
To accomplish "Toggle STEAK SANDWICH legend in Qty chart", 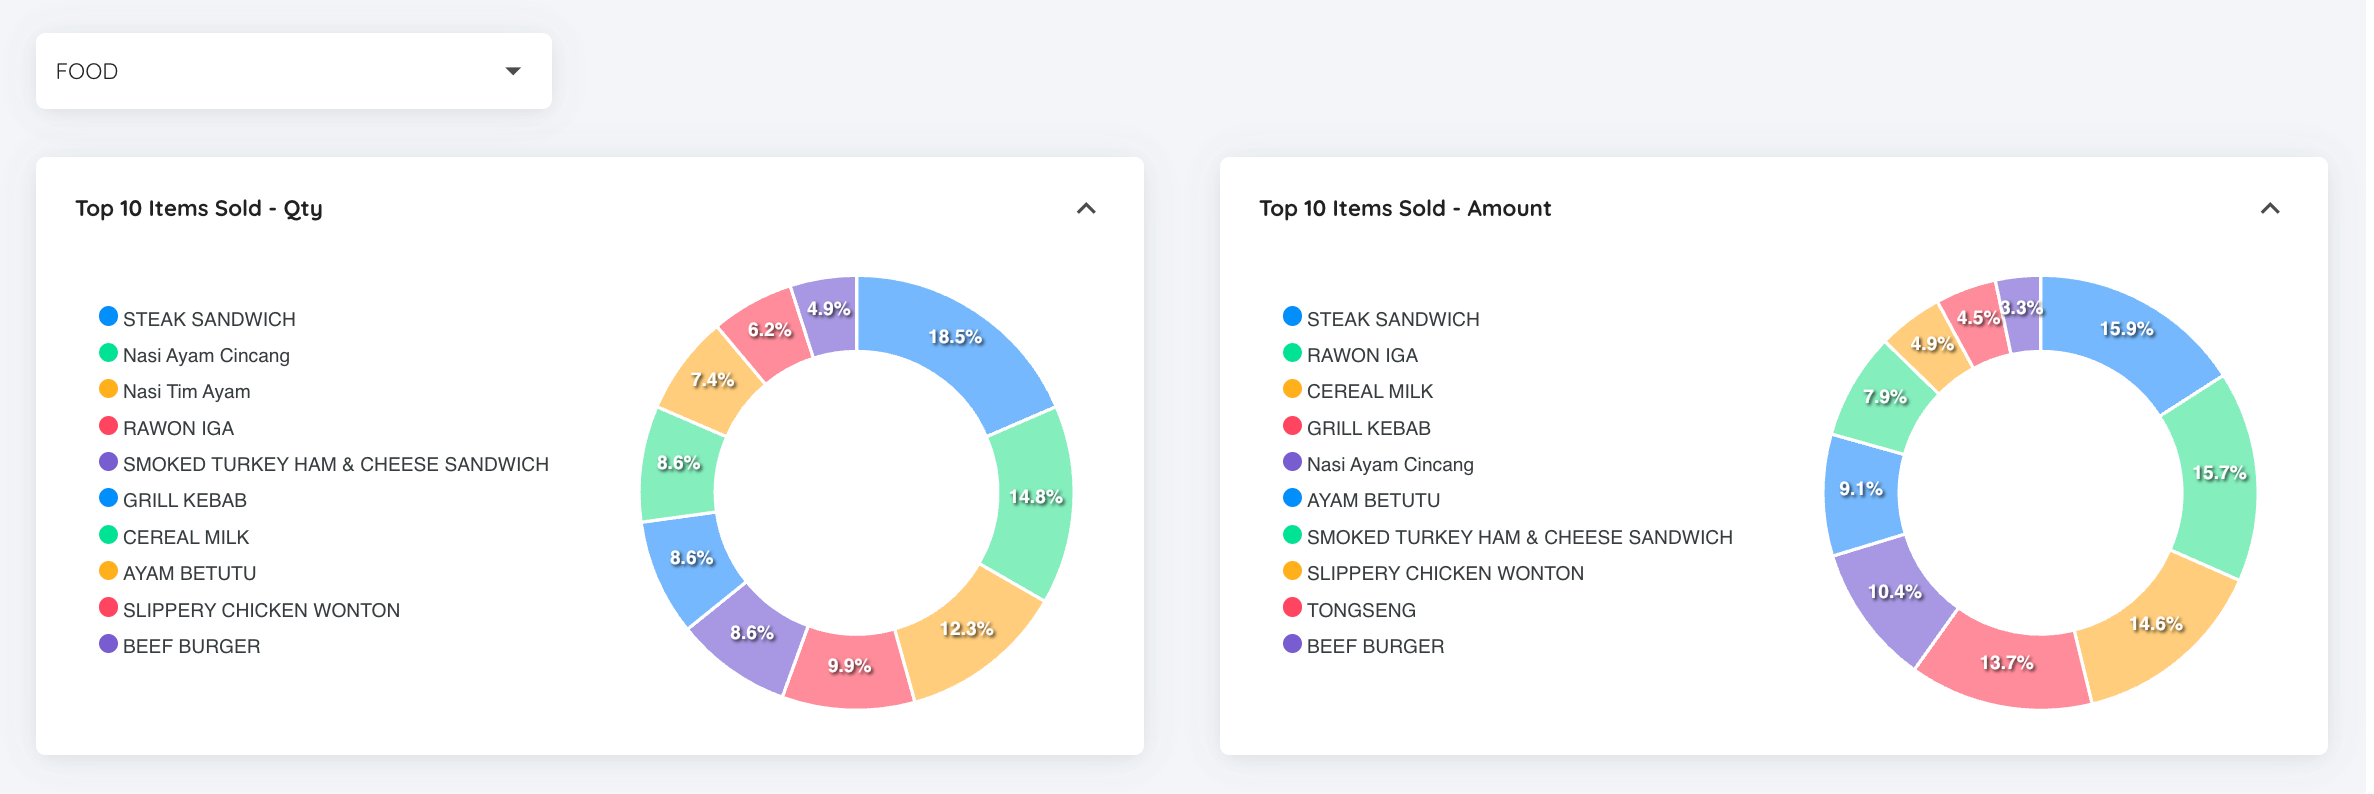I will [x=197, y=318].
